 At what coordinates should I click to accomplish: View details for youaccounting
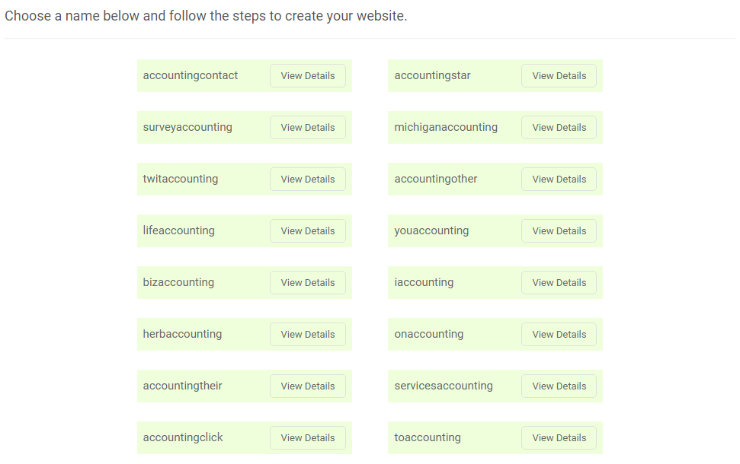pyautogui.click(x=559, y=231)
